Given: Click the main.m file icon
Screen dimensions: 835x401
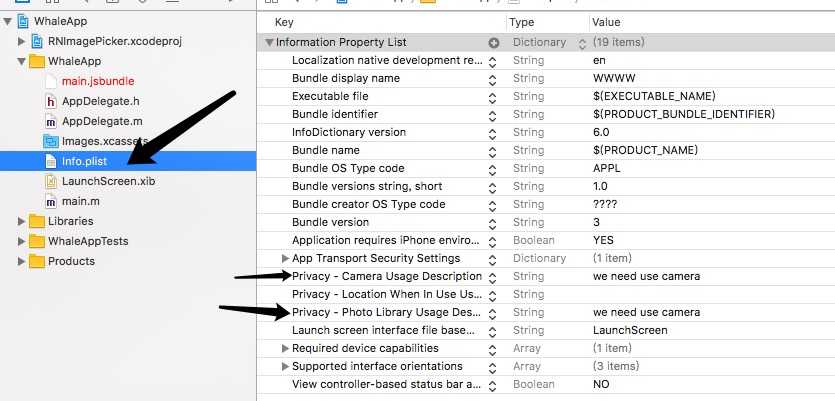Looking at the screenshot, I should pos(52,201).
